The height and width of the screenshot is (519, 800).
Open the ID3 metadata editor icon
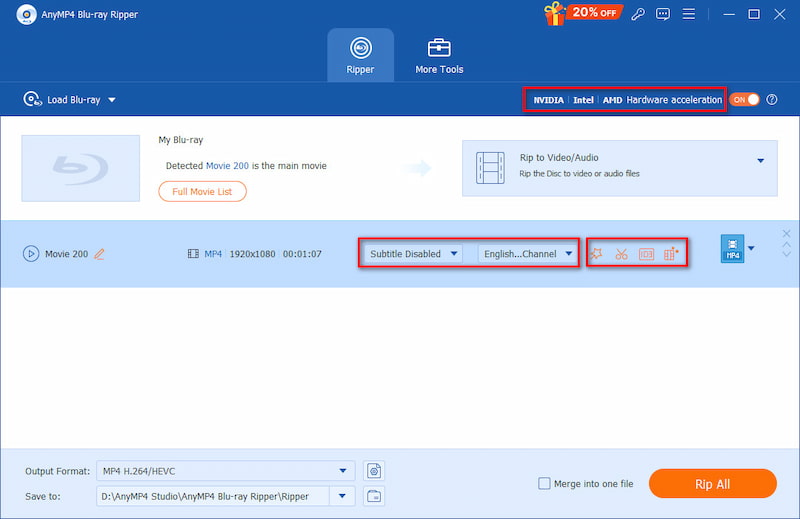[646, 254]
